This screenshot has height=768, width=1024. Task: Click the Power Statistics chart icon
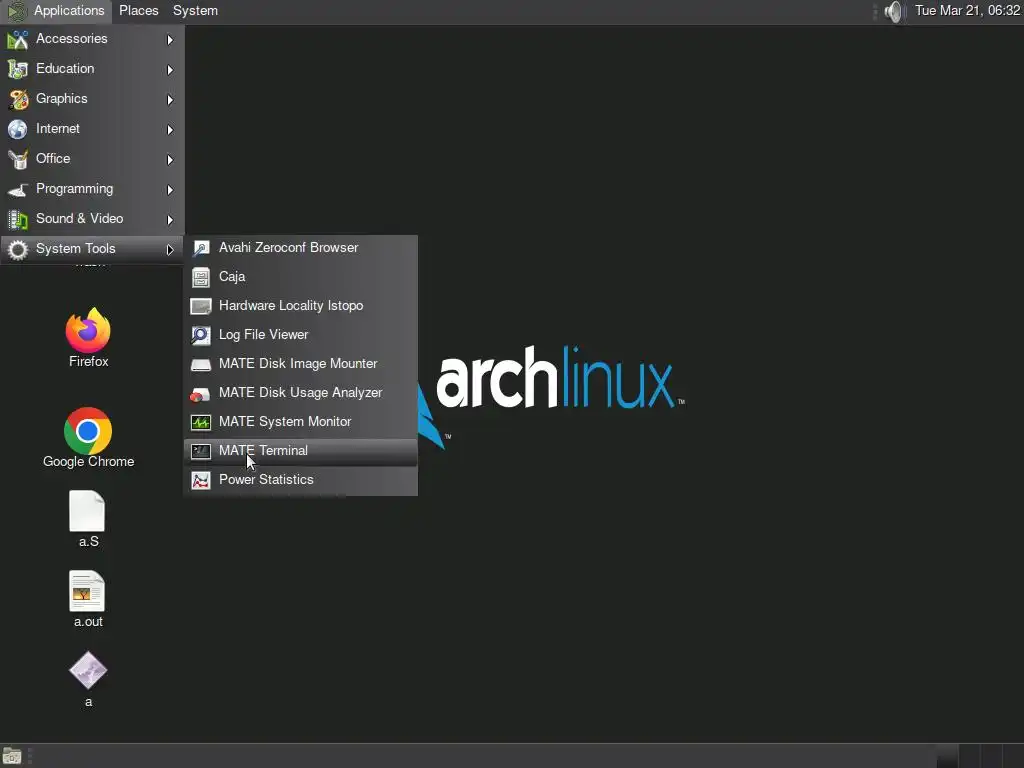200,481
